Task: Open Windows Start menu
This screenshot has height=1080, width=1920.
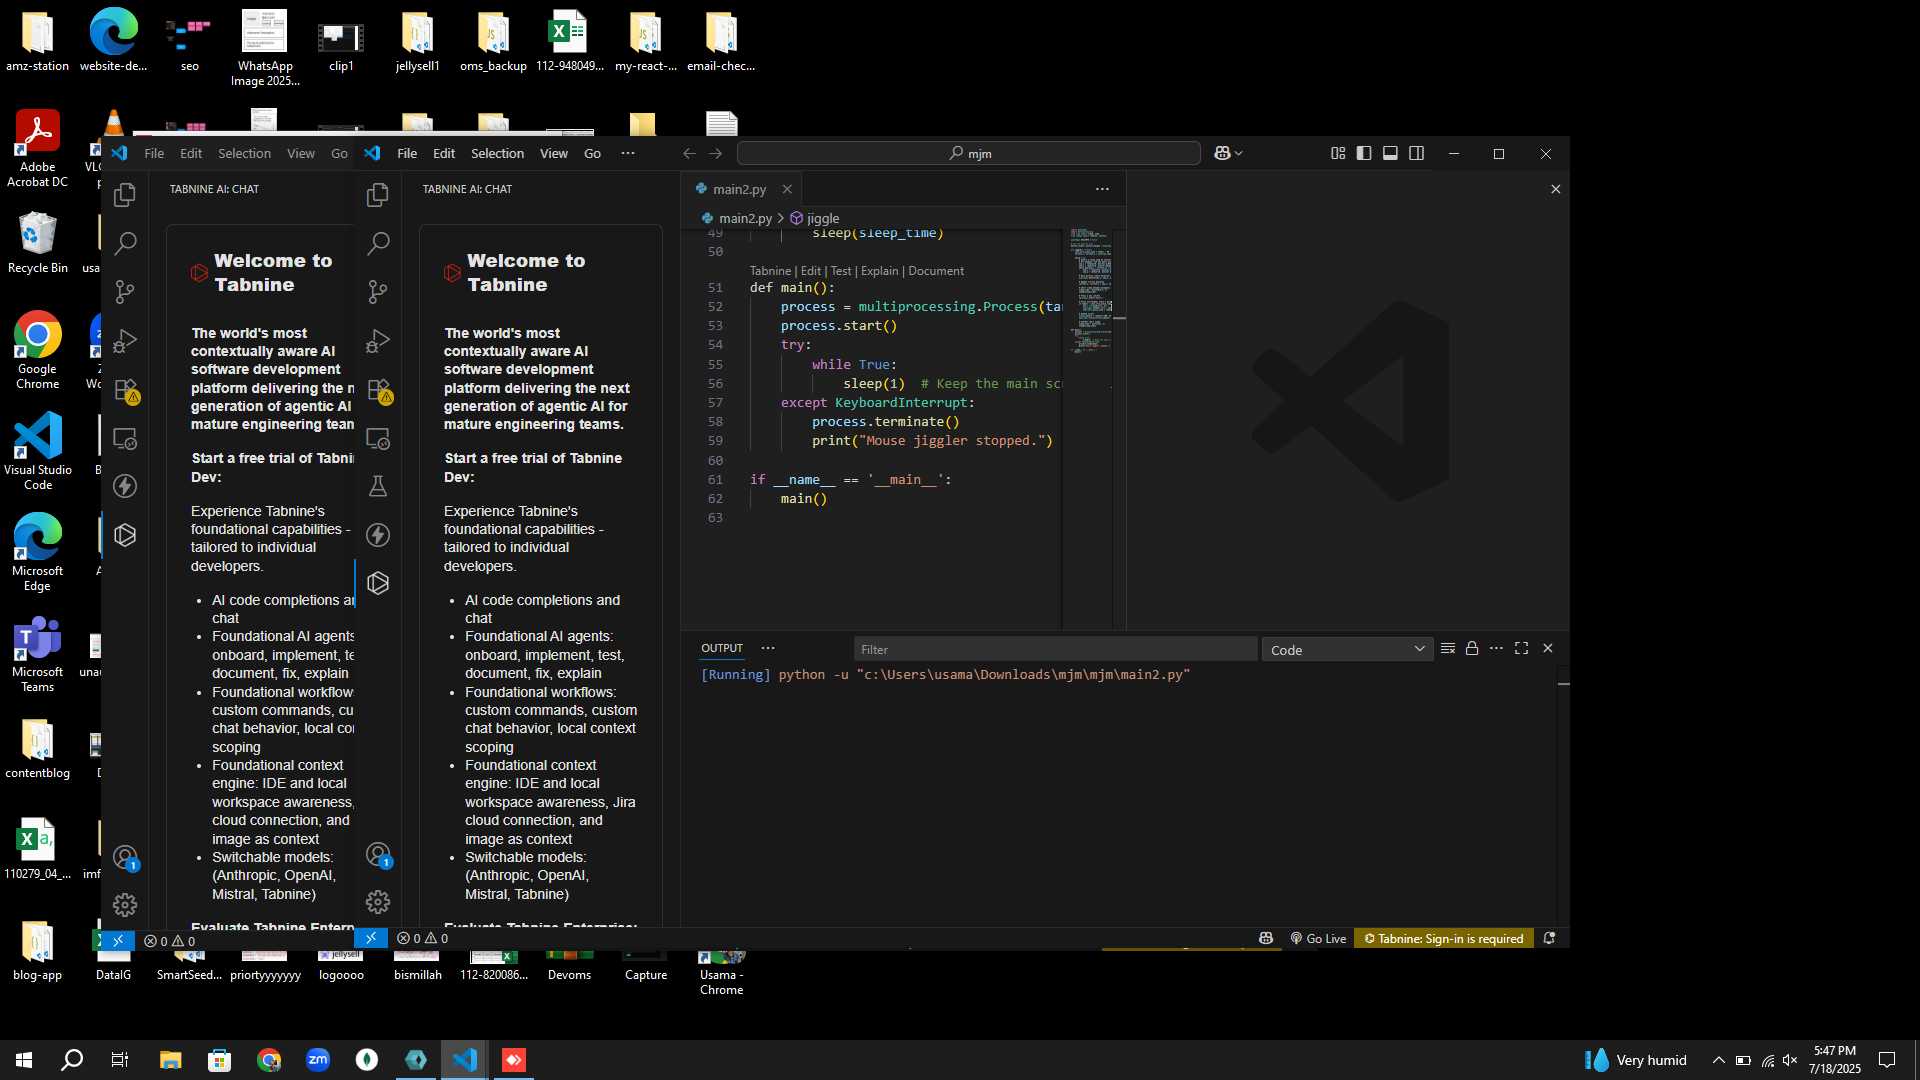Action: pos(24,1060)
